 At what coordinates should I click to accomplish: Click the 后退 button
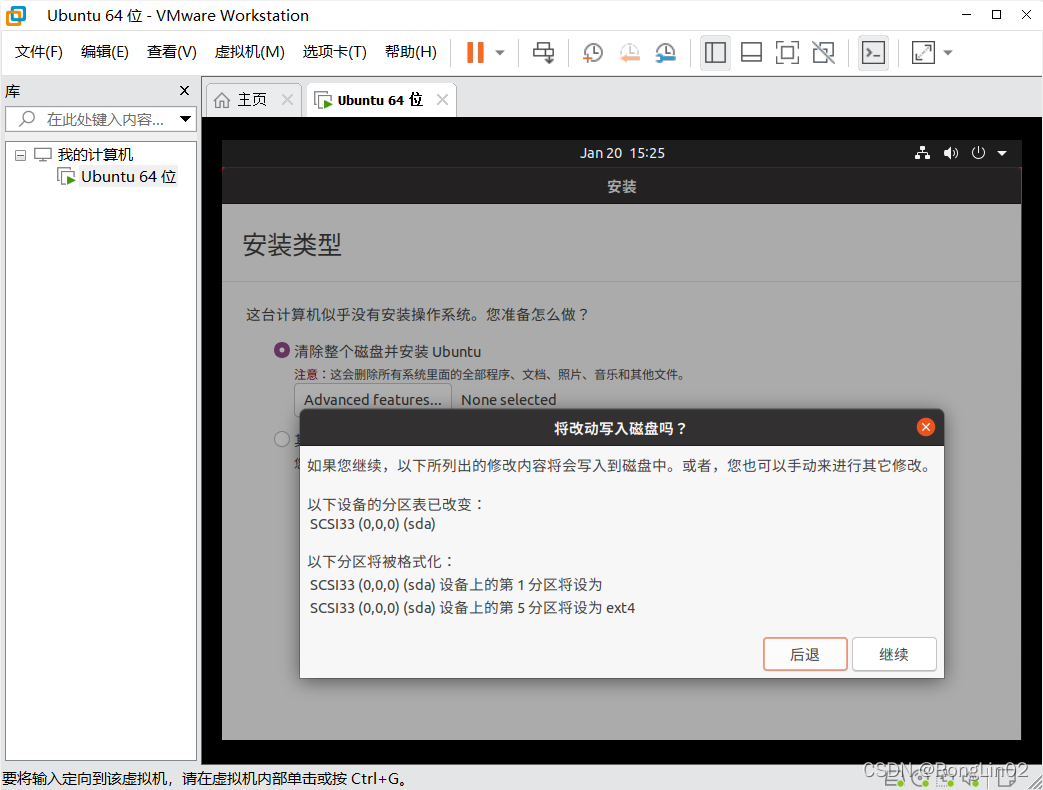[x=805, y=654]
